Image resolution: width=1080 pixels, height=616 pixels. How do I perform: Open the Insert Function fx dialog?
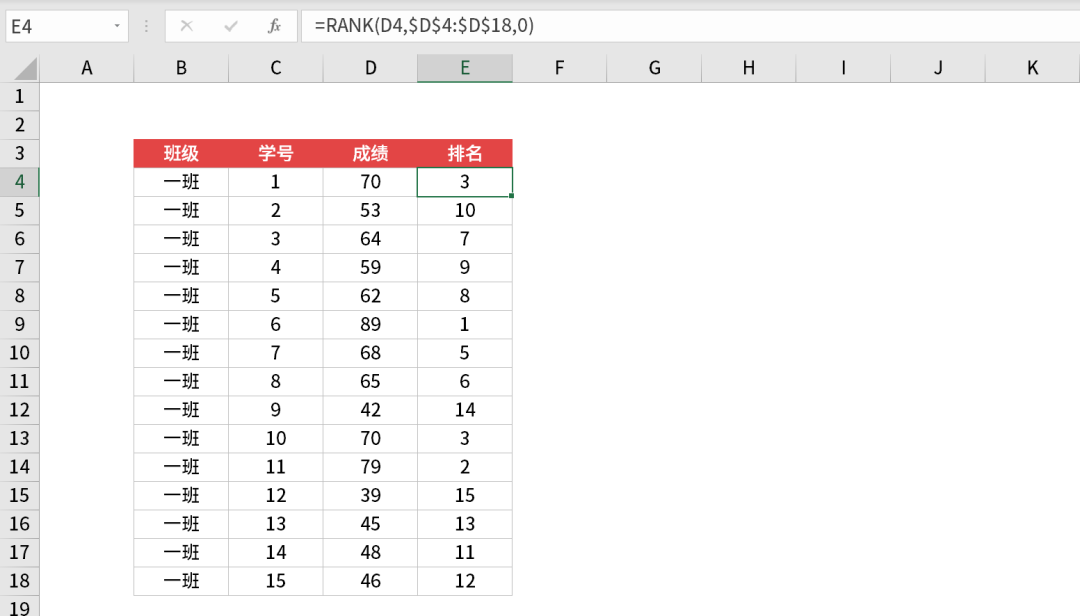pos(274,26)
